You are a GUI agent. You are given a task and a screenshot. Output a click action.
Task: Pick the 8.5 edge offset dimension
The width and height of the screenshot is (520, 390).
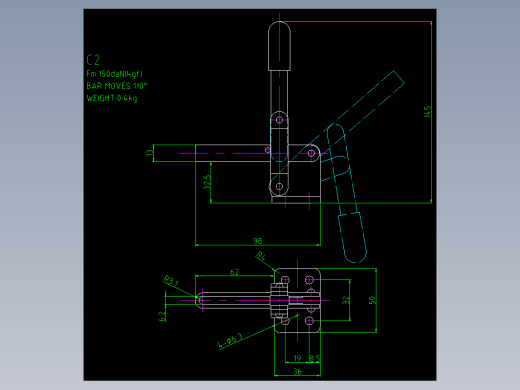(314, 358)
